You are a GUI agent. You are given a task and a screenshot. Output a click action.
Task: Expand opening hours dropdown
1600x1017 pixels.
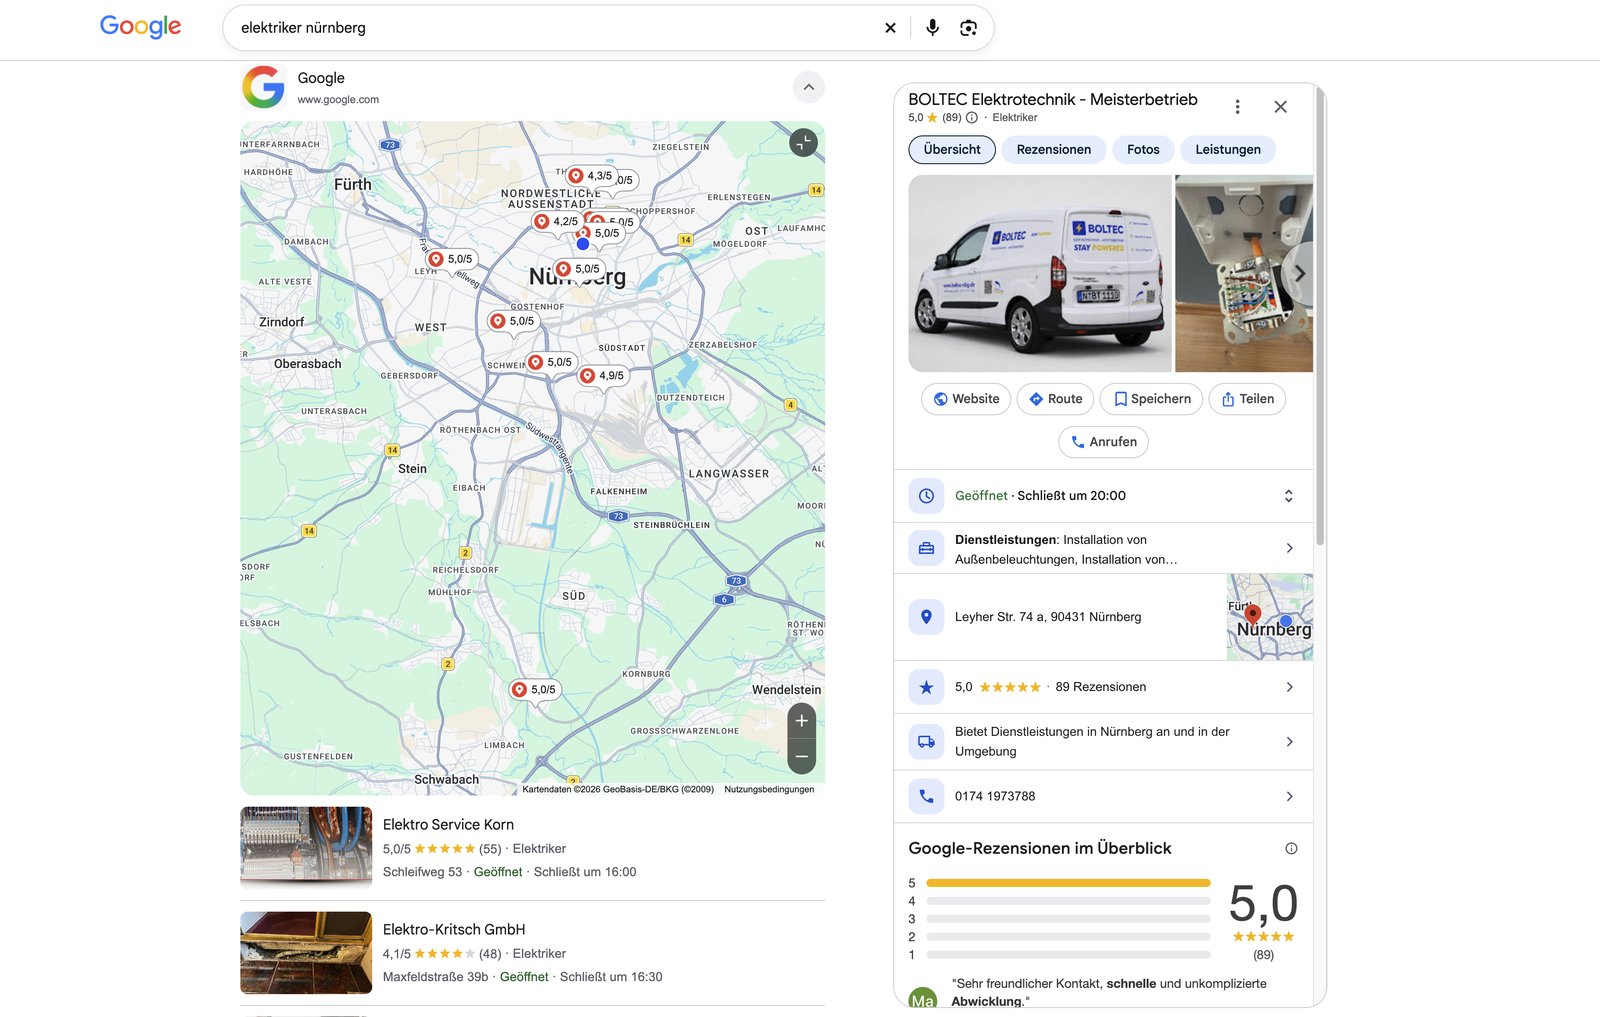pyautogui.click(x=1288, y=496)
